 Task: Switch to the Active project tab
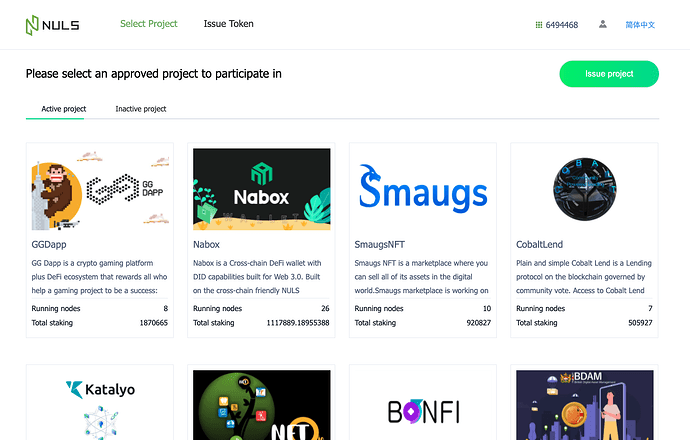point(63,108)
